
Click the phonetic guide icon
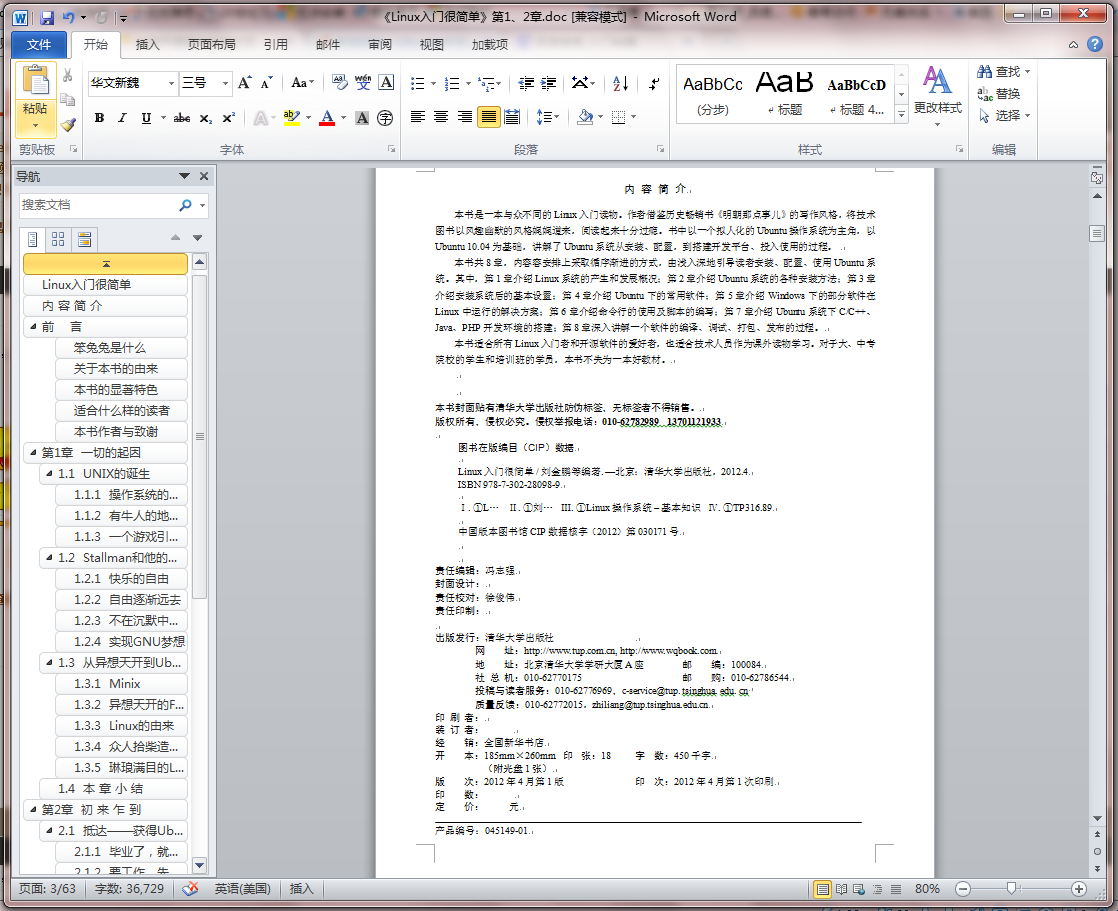pos(363,83)
